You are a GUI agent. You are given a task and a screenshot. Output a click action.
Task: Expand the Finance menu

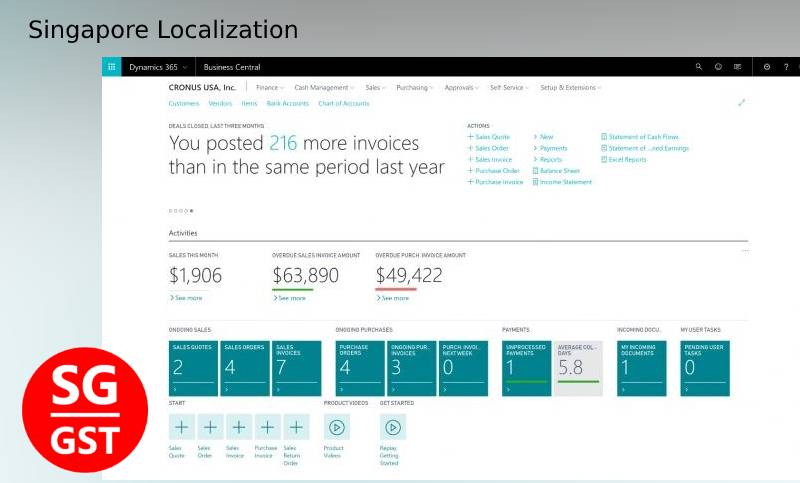[x=270, y=88]
